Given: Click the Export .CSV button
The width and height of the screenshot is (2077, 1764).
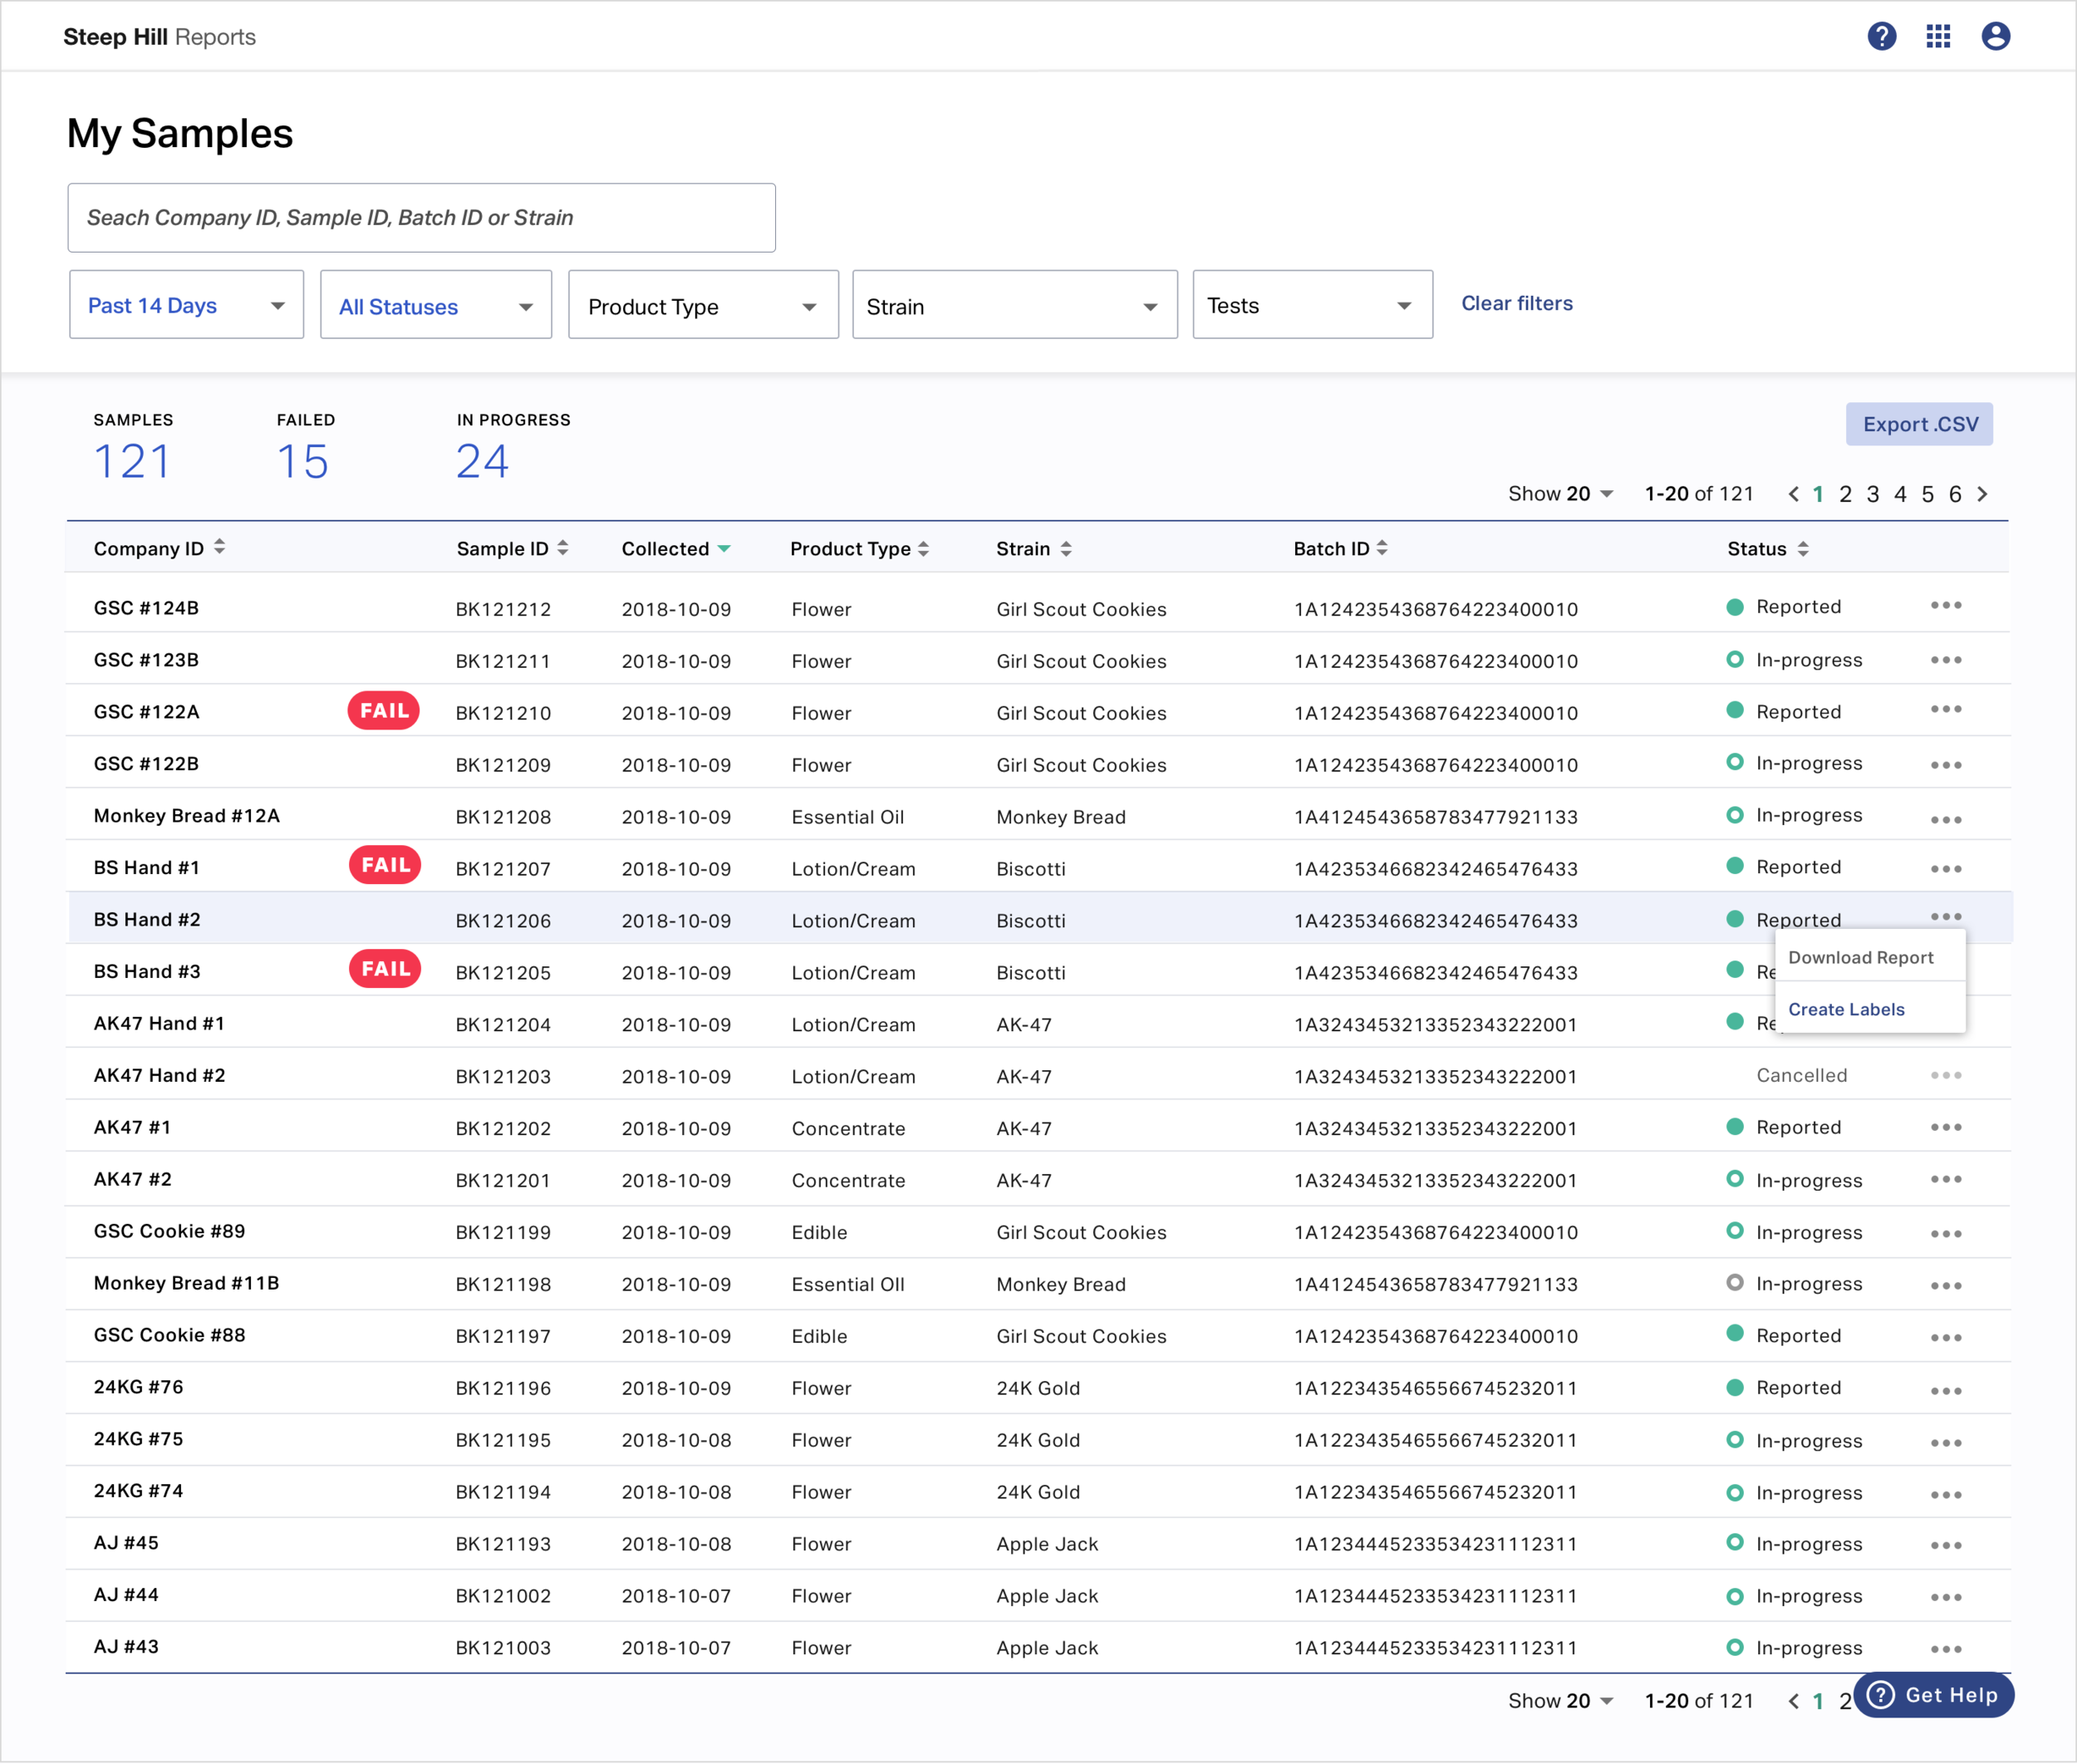Looking at the screenshot, I should click(1918, 424).
